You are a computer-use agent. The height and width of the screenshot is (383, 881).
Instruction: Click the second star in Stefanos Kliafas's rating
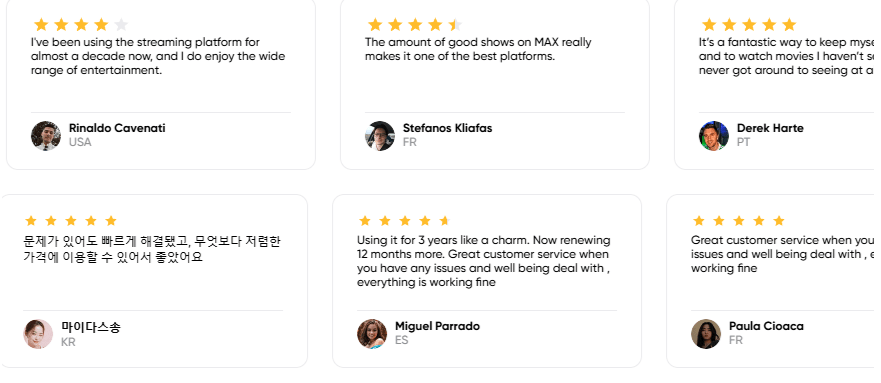click(395, 25)
